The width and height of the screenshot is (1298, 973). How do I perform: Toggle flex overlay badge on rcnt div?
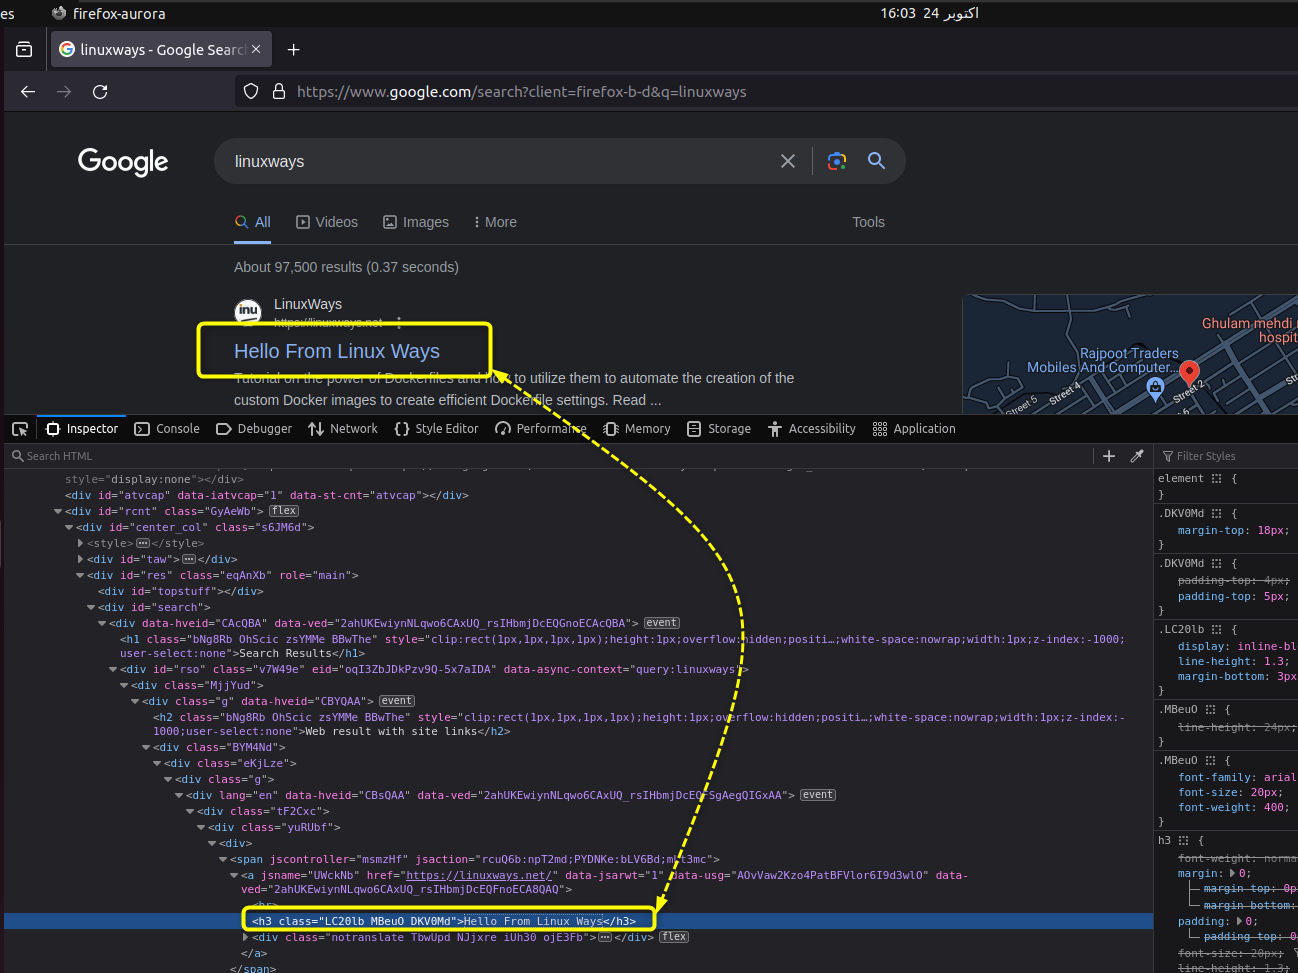(x=284, y=511)
